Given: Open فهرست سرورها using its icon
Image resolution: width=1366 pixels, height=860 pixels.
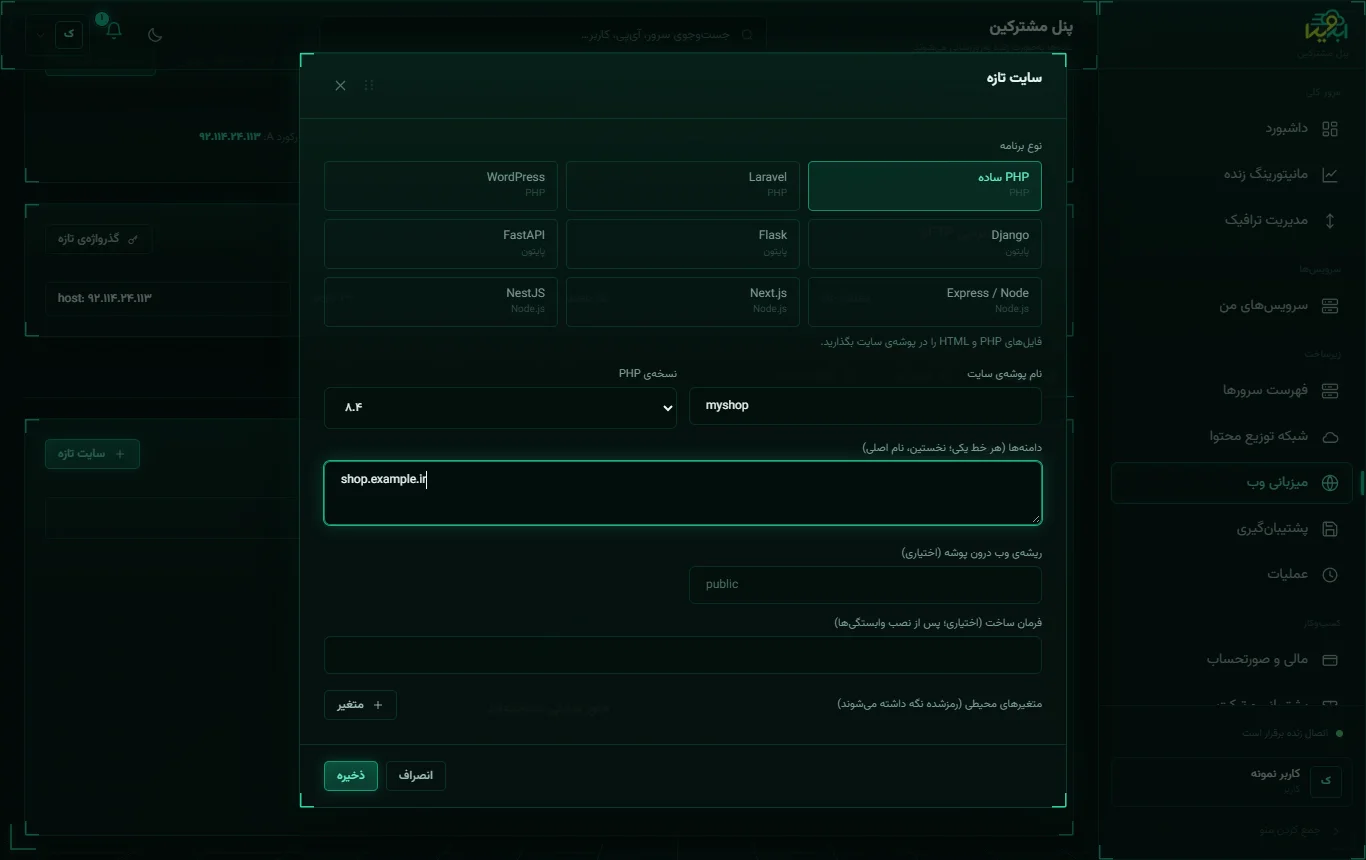Looking at the screenshot, I should tap(1330, 390).
